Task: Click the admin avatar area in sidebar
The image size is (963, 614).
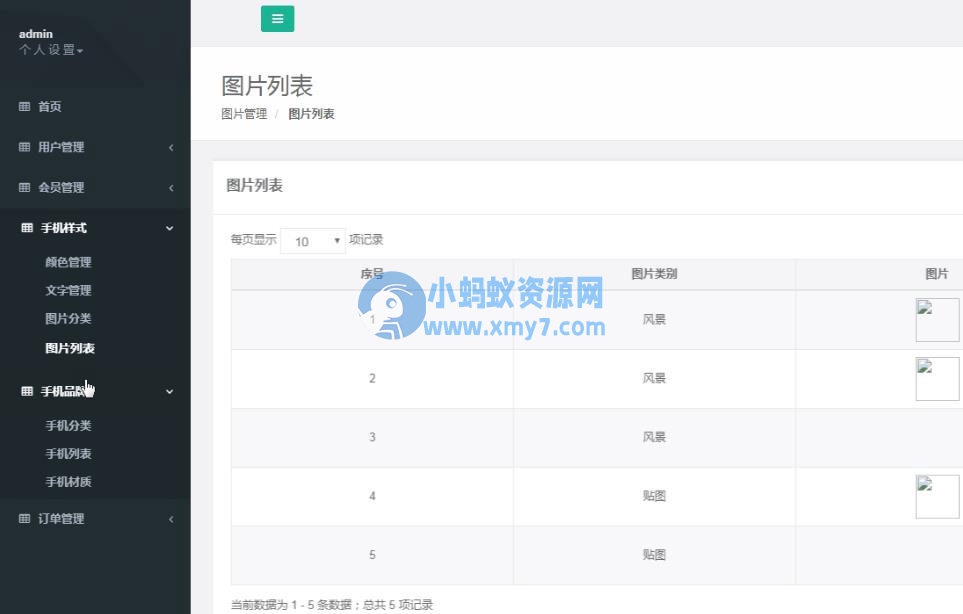Action: (x=35, y=33)
